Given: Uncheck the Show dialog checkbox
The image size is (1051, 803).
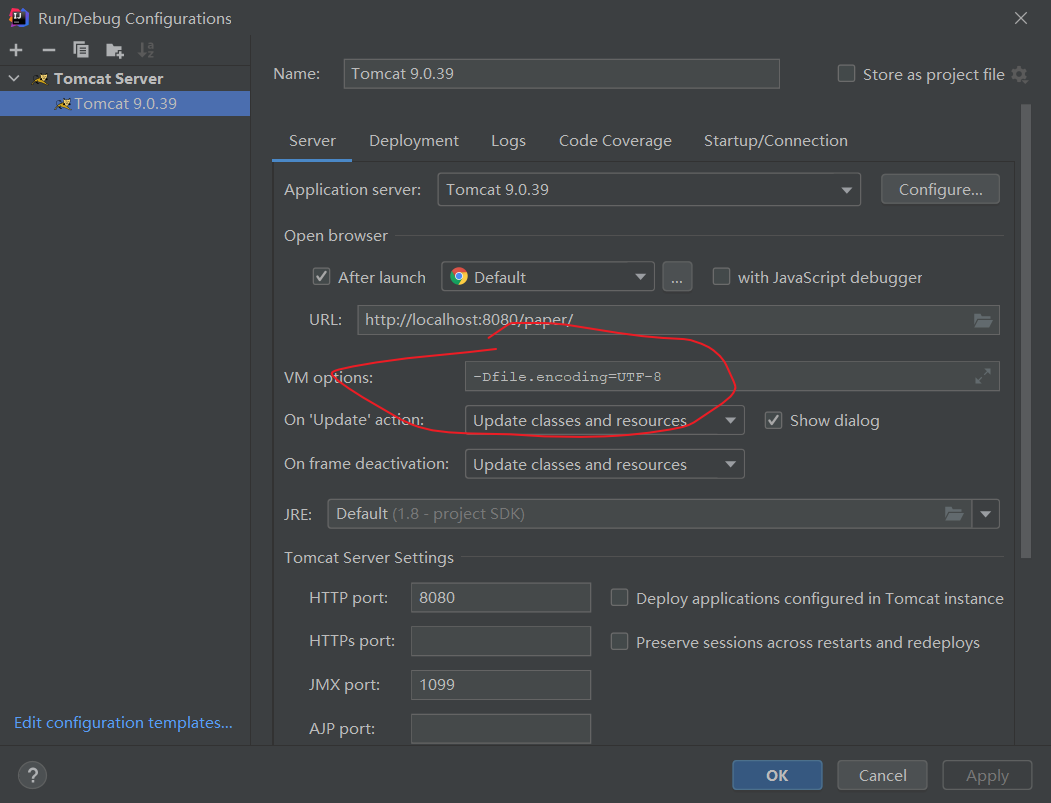Looking at the screenshot, I should 774,420.
